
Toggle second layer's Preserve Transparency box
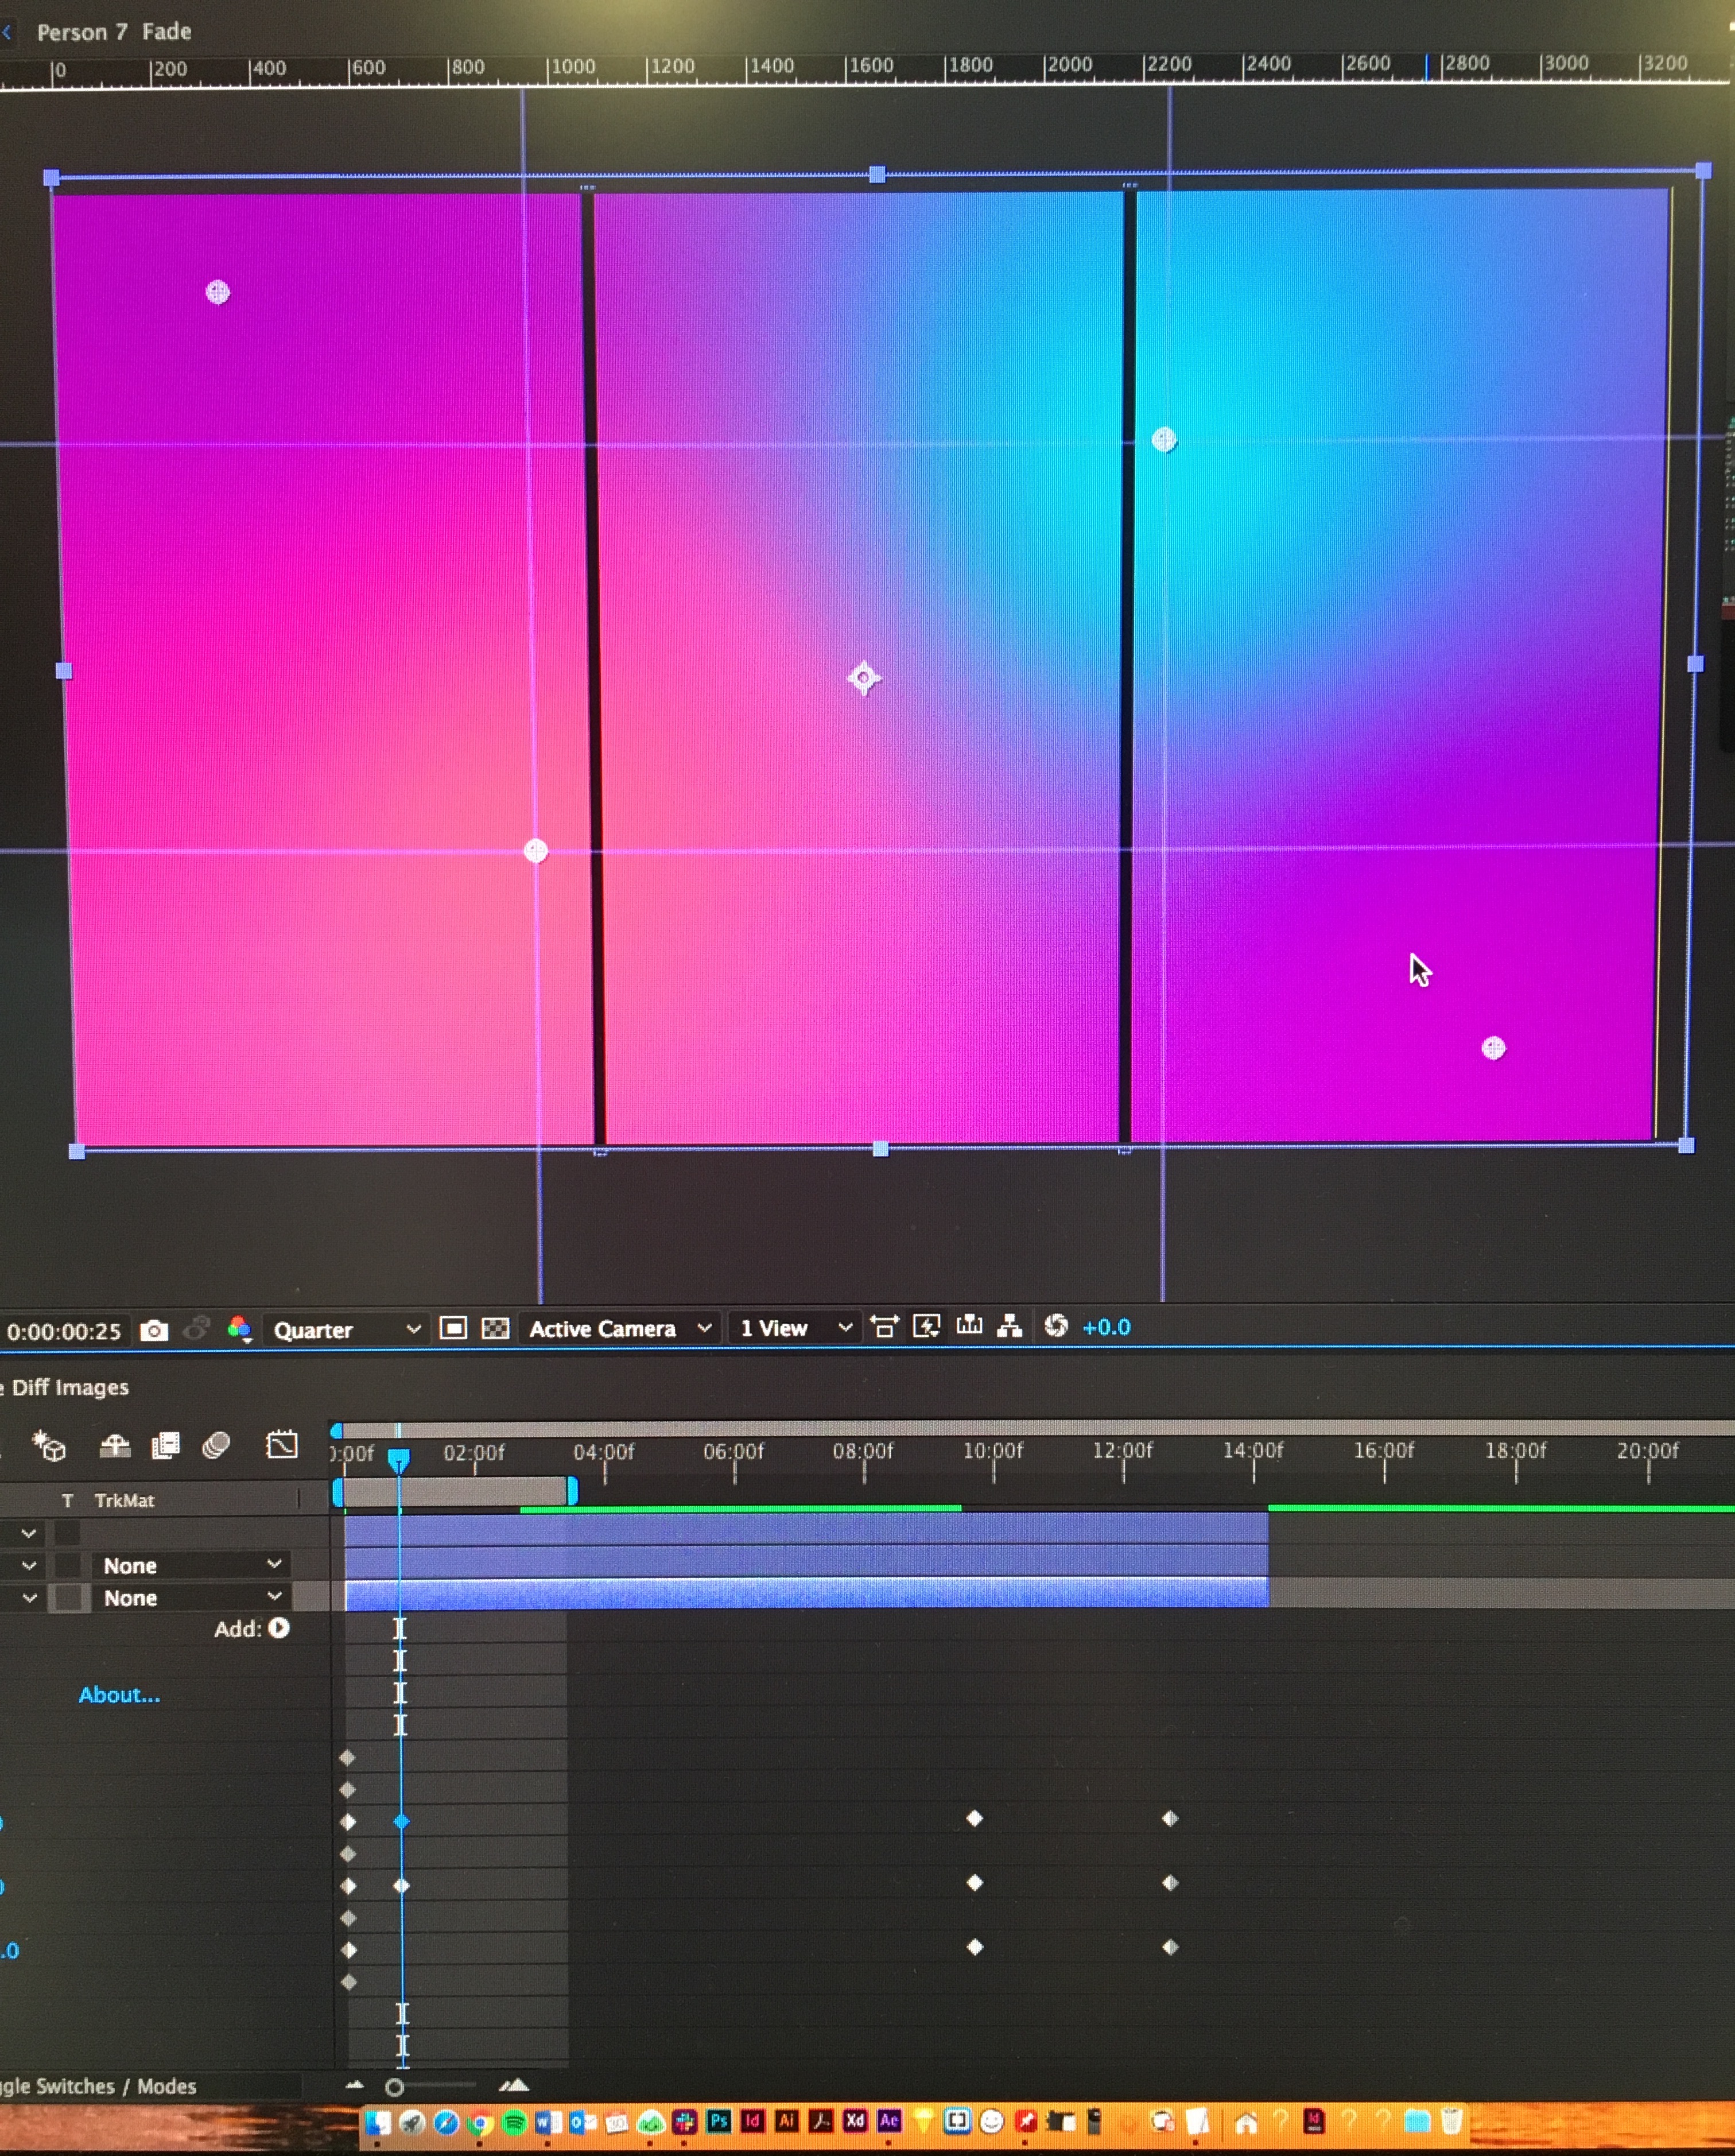pos(67,1565)
